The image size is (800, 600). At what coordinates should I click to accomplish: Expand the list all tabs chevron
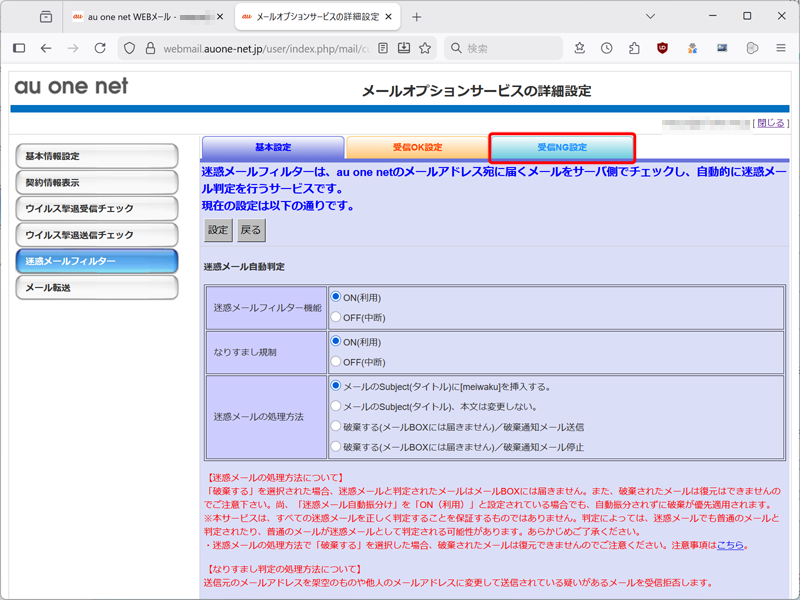pyautogui.click(x=651, y=17)
